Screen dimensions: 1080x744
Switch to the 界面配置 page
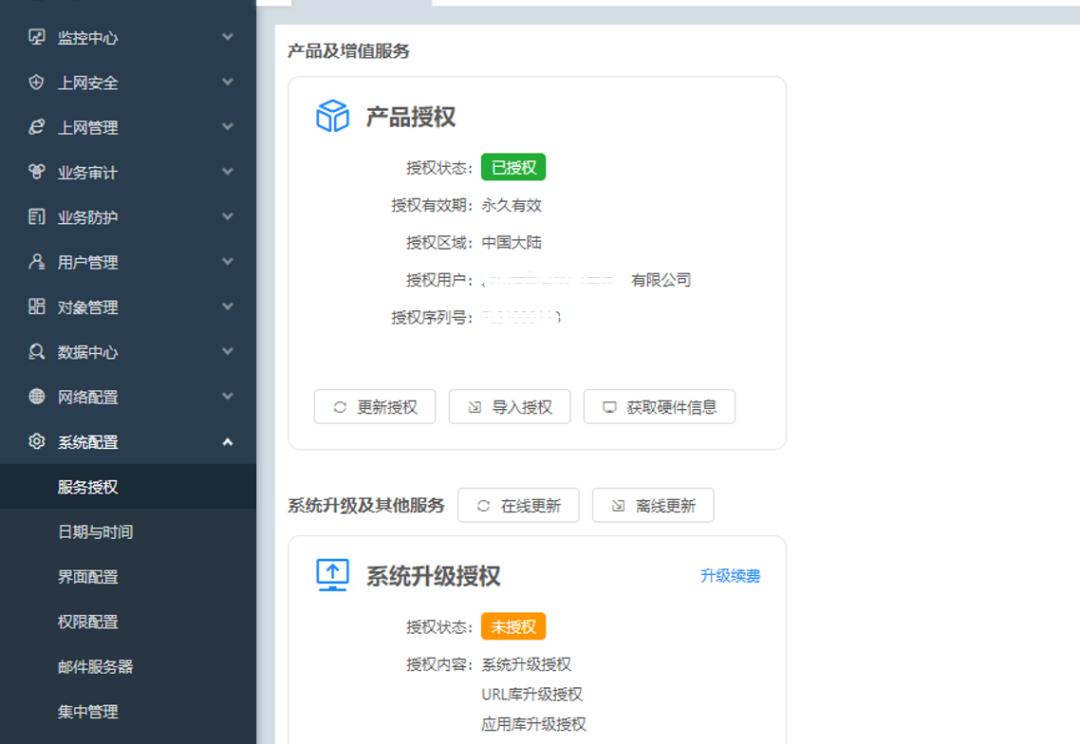[90, 577]
